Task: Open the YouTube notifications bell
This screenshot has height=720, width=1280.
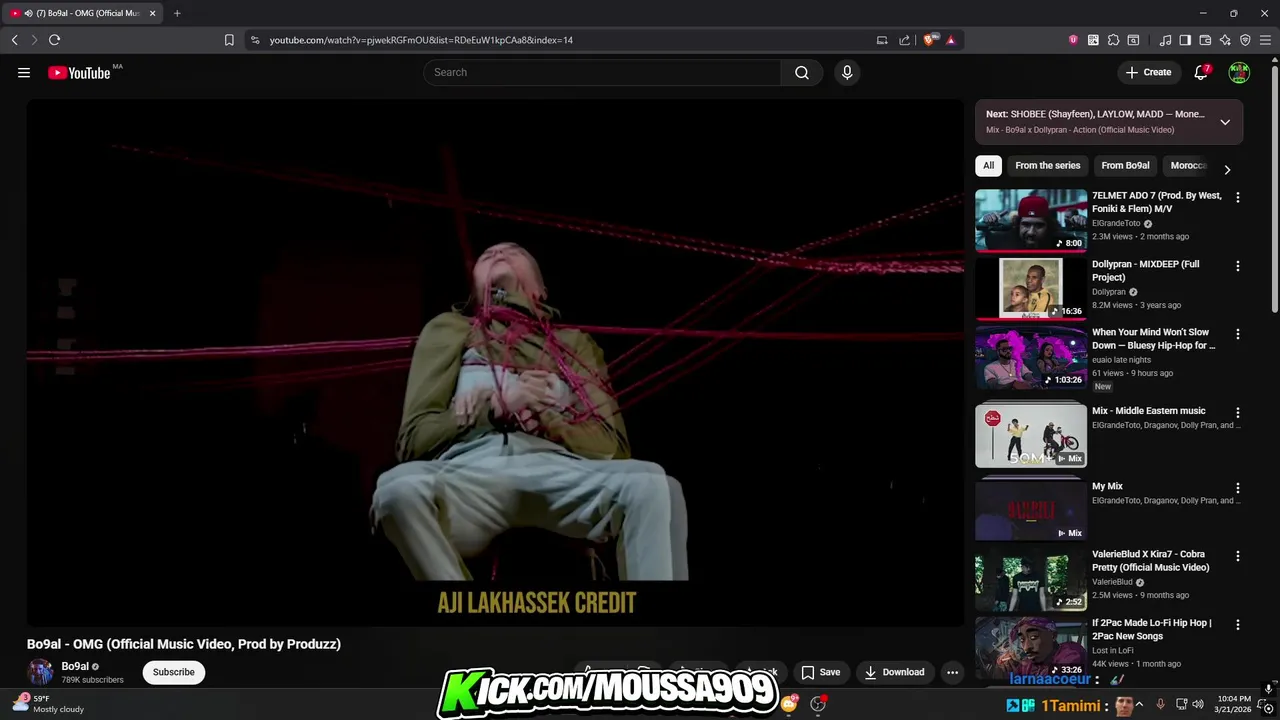Action: tap(1202, 72)
